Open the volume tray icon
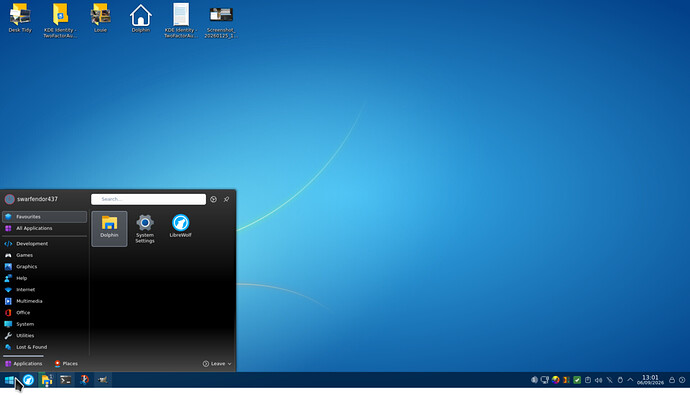This screenshot has height=395, width=690. tap(598, 380)
